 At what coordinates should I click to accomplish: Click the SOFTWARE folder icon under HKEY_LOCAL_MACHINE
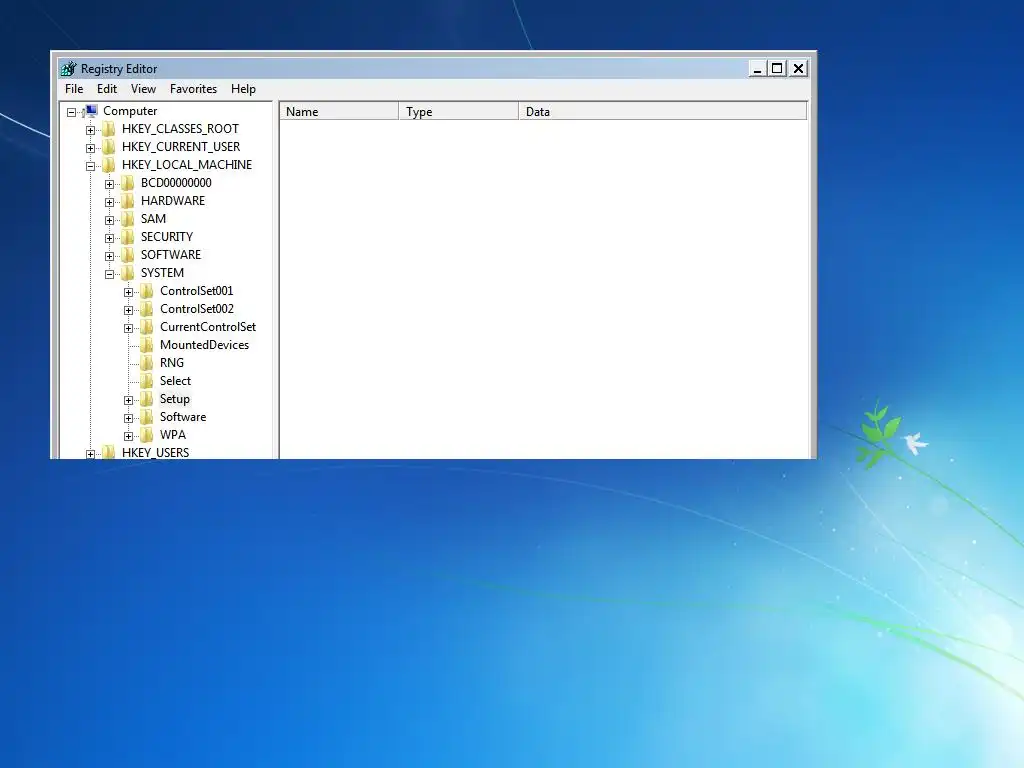coord(128,255)
